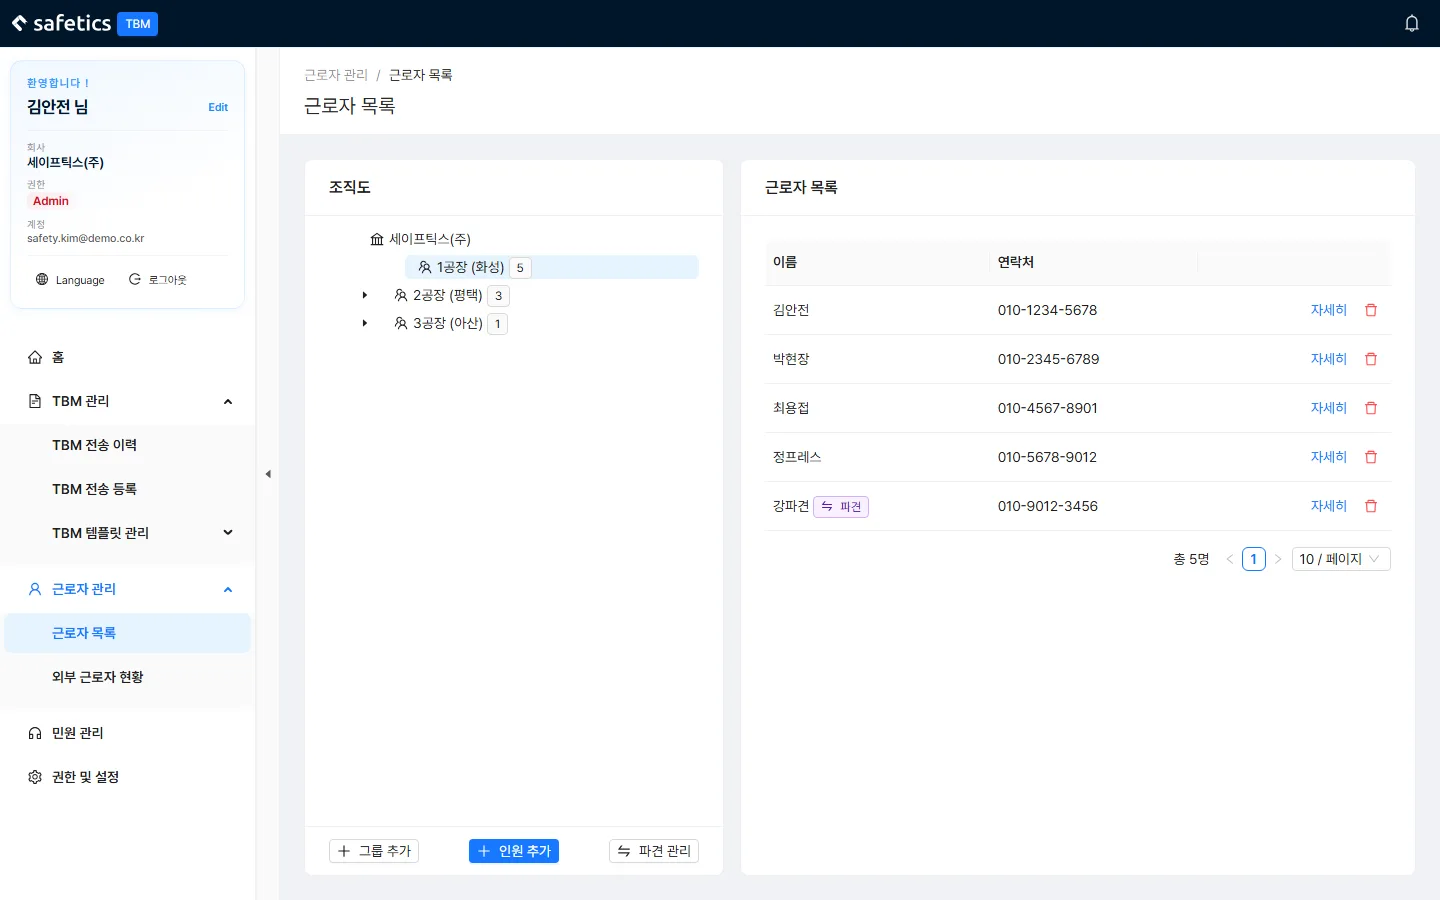
Task: Collapse the sidebar with the arrow handle
Action: click(x=268, y=474)
